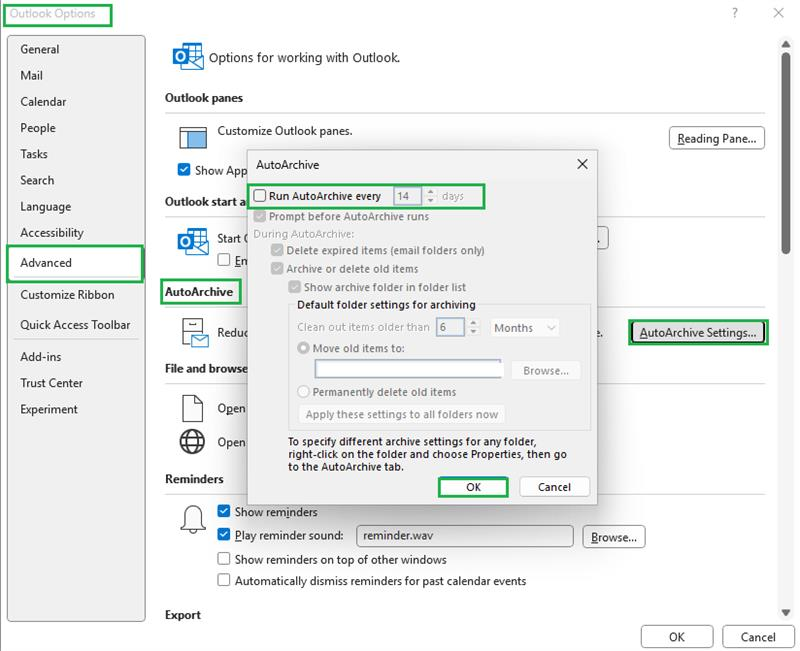The image size is (800, 651).
Task: Click the Move old items to path field
Action: point(409,369)
